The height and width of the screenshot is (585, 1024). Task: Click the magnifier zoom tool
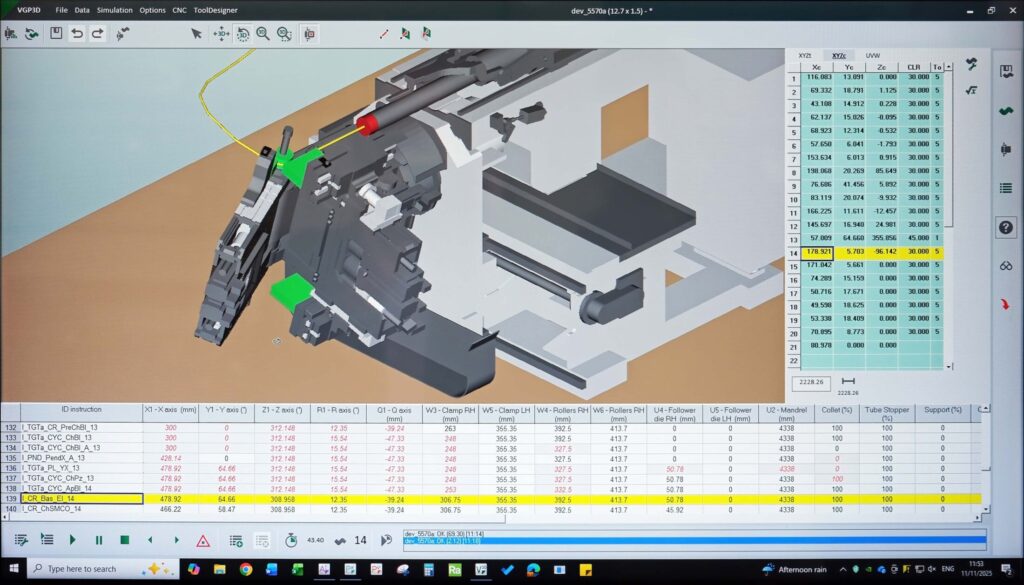pos(263,33)
